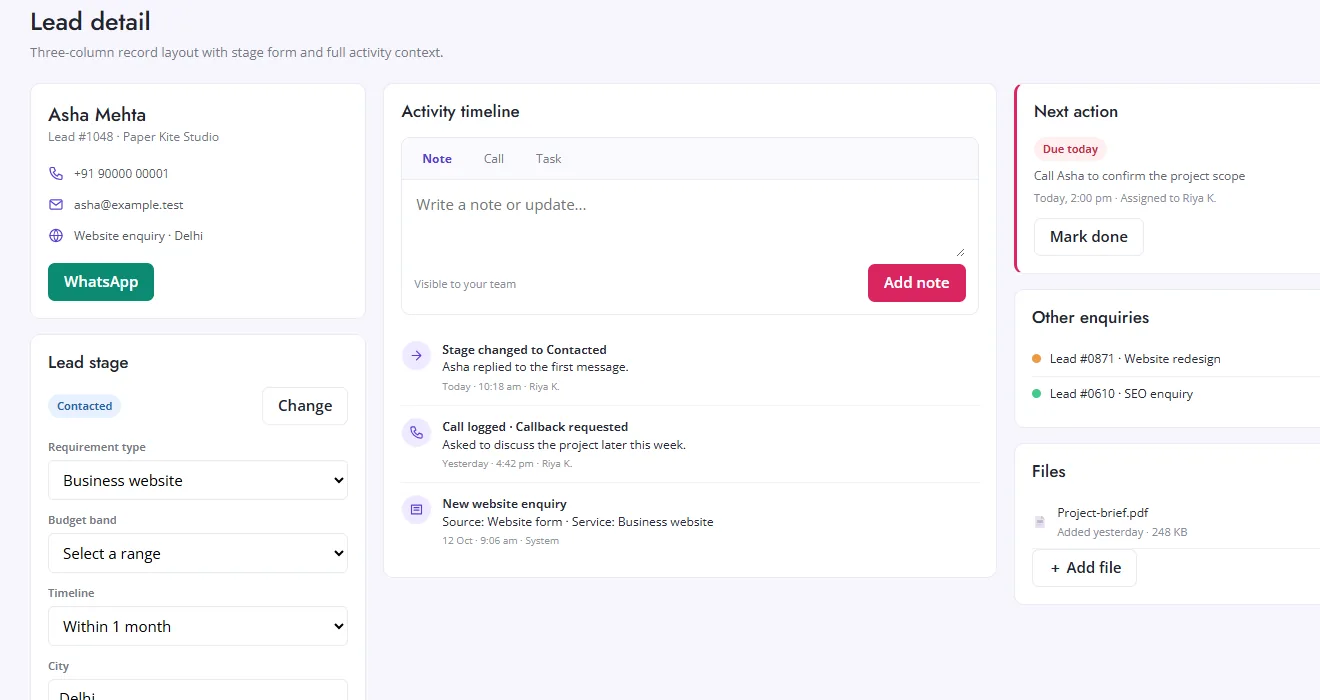Open the Project-brief.pdf file
Viewport: 1320px width, 700px height.
(1103, 513)
